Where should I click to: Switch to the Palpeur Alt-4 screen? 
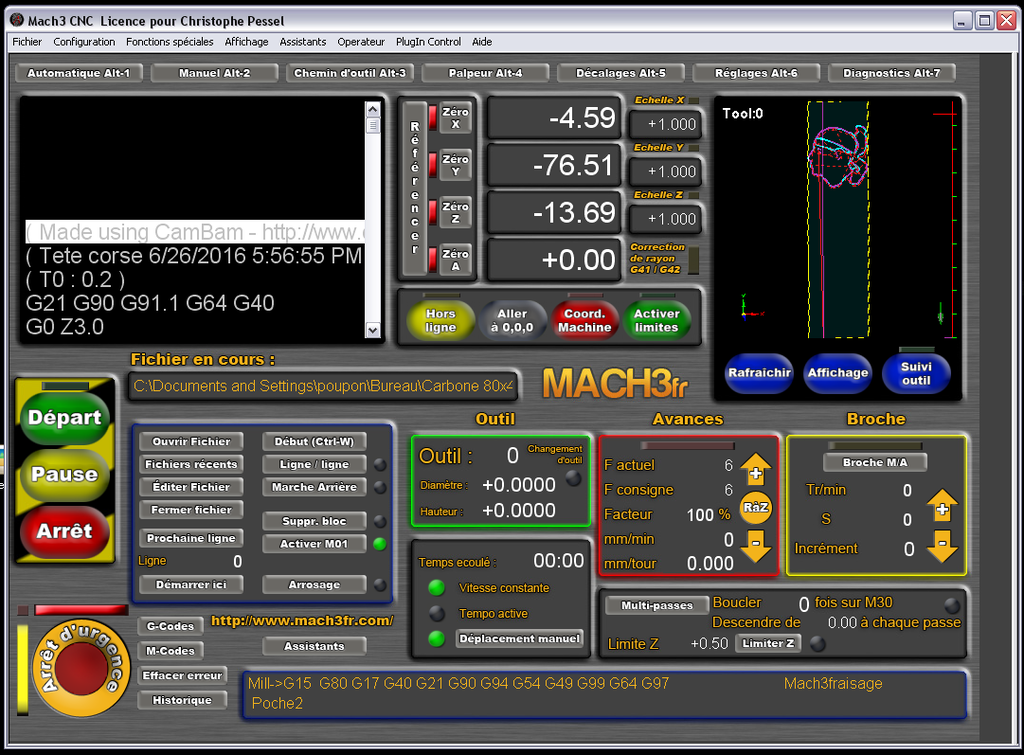click(485, 73)
